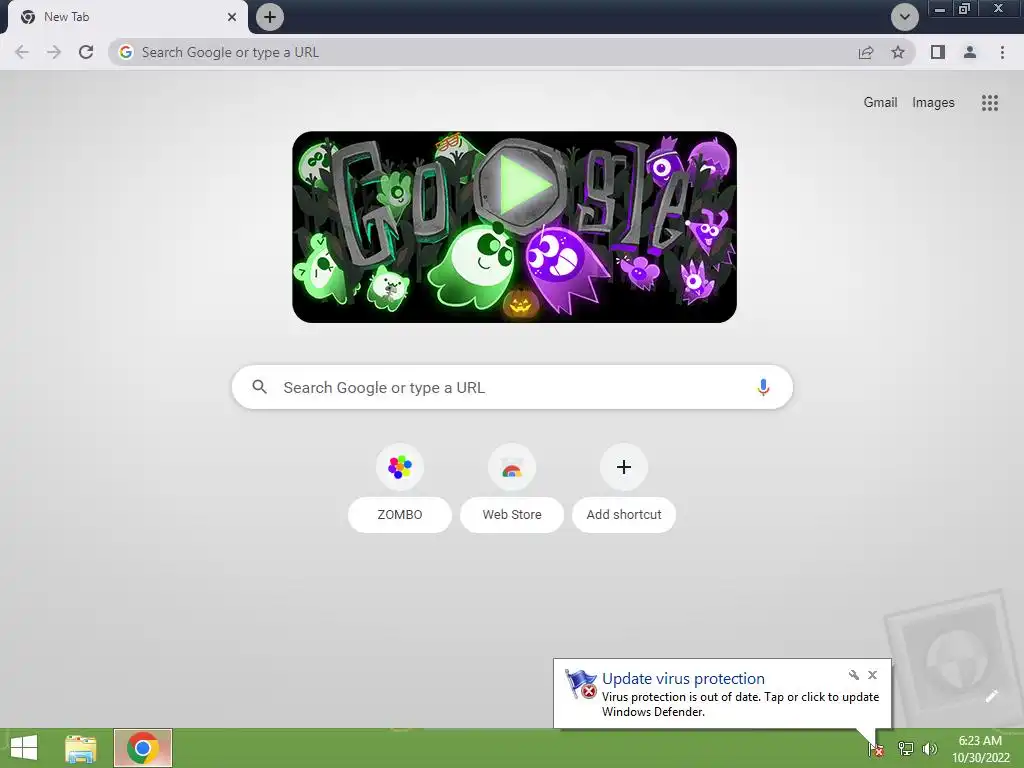The width and height of the screenshot is (1024, 768).
Task: Open notification options wrench icon
Action: point(854,675)
